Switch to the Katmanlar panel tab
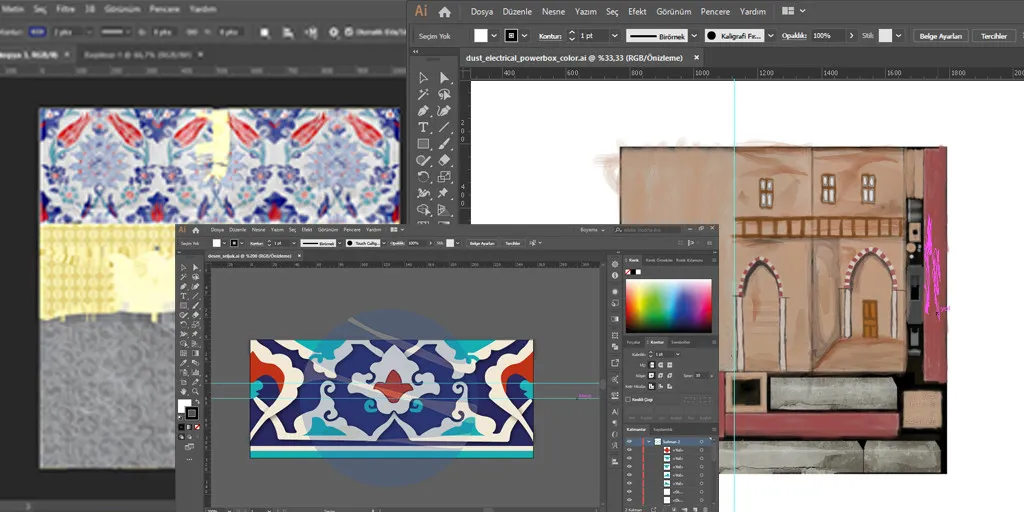 point(635,430)
